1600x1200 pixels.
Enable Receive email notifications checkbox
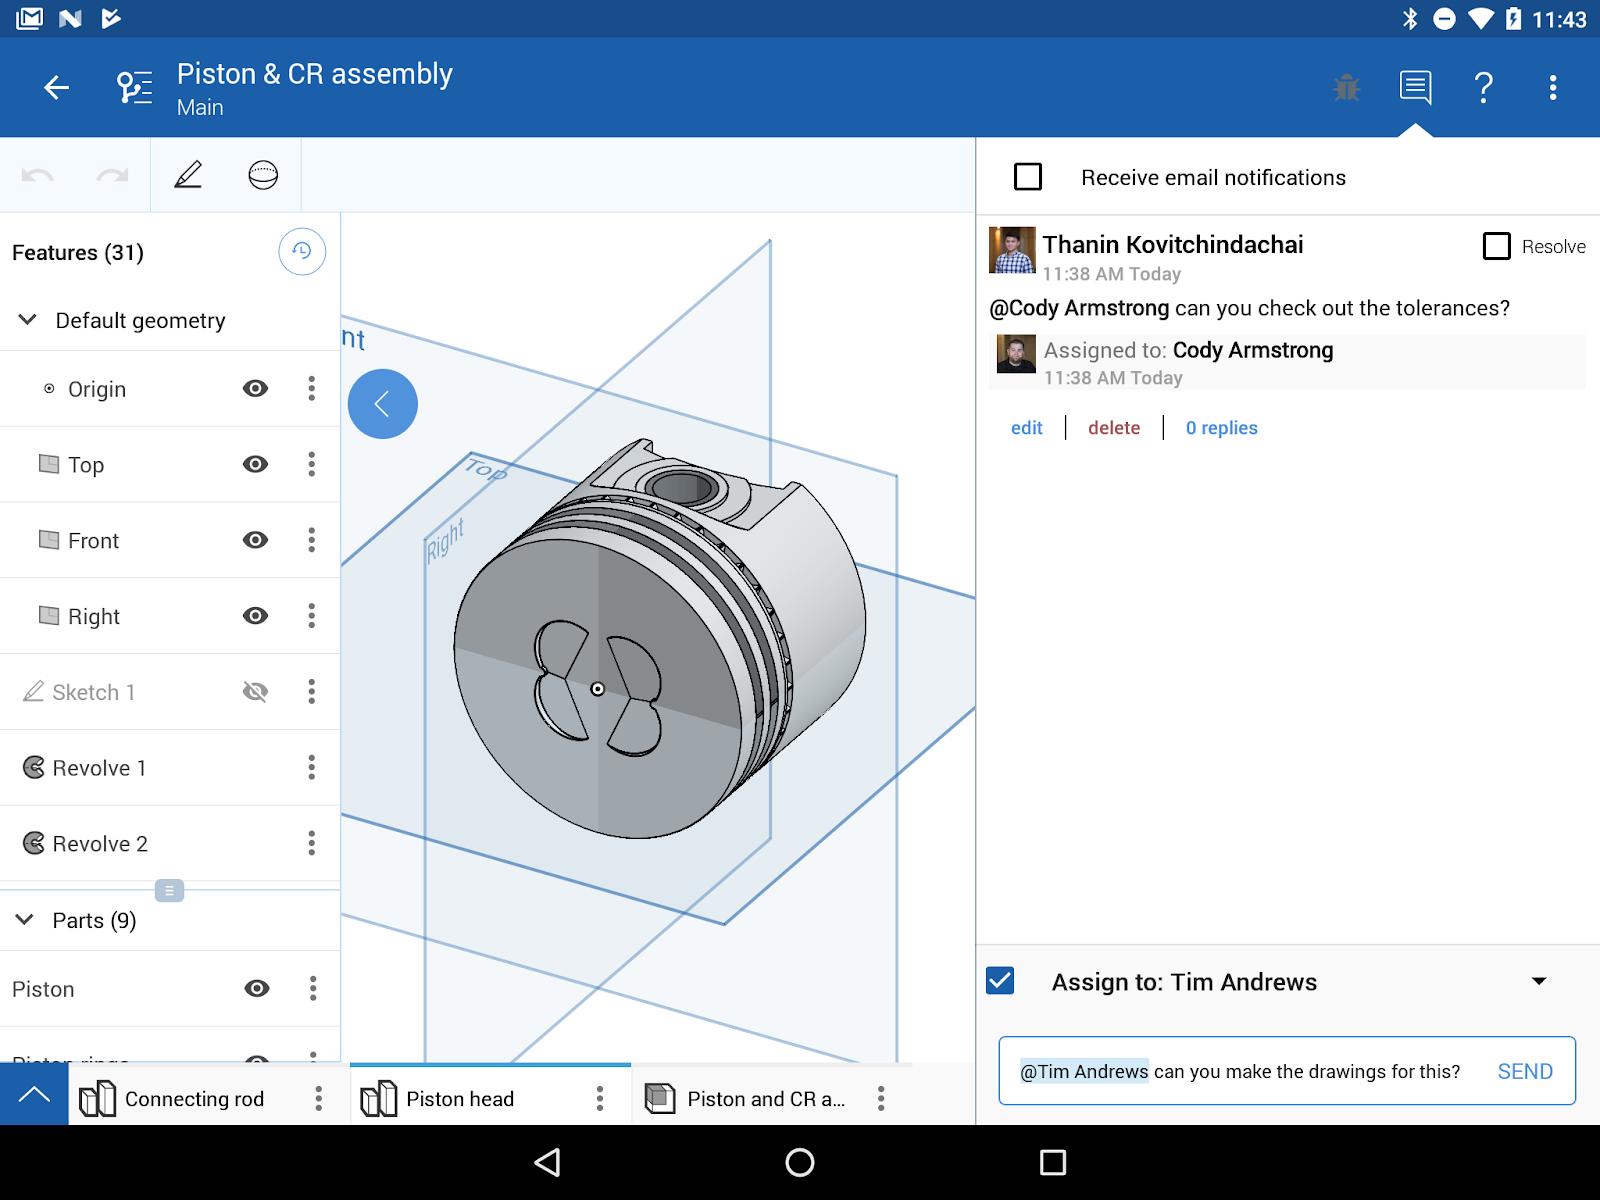(1028, 177)
